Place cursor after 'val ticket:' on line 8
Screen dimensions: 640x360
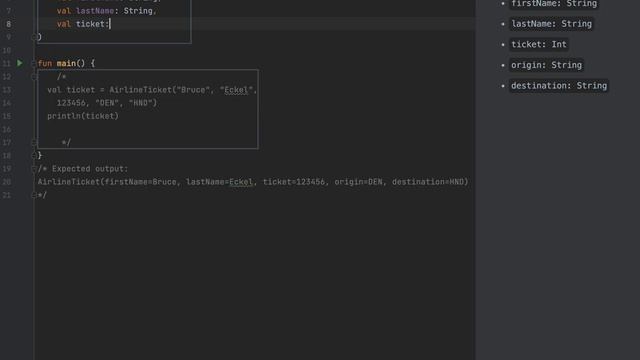[x=110, y=24]
